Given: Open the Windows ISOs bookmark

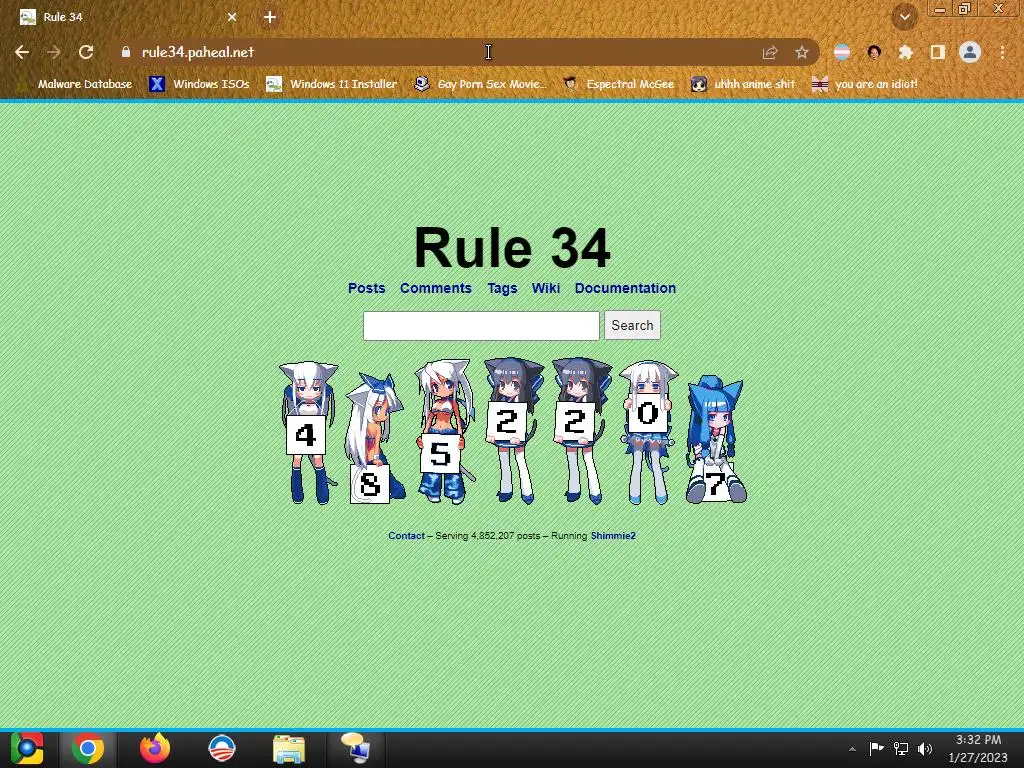Looking at the screenshot, I should click(199, 84).
